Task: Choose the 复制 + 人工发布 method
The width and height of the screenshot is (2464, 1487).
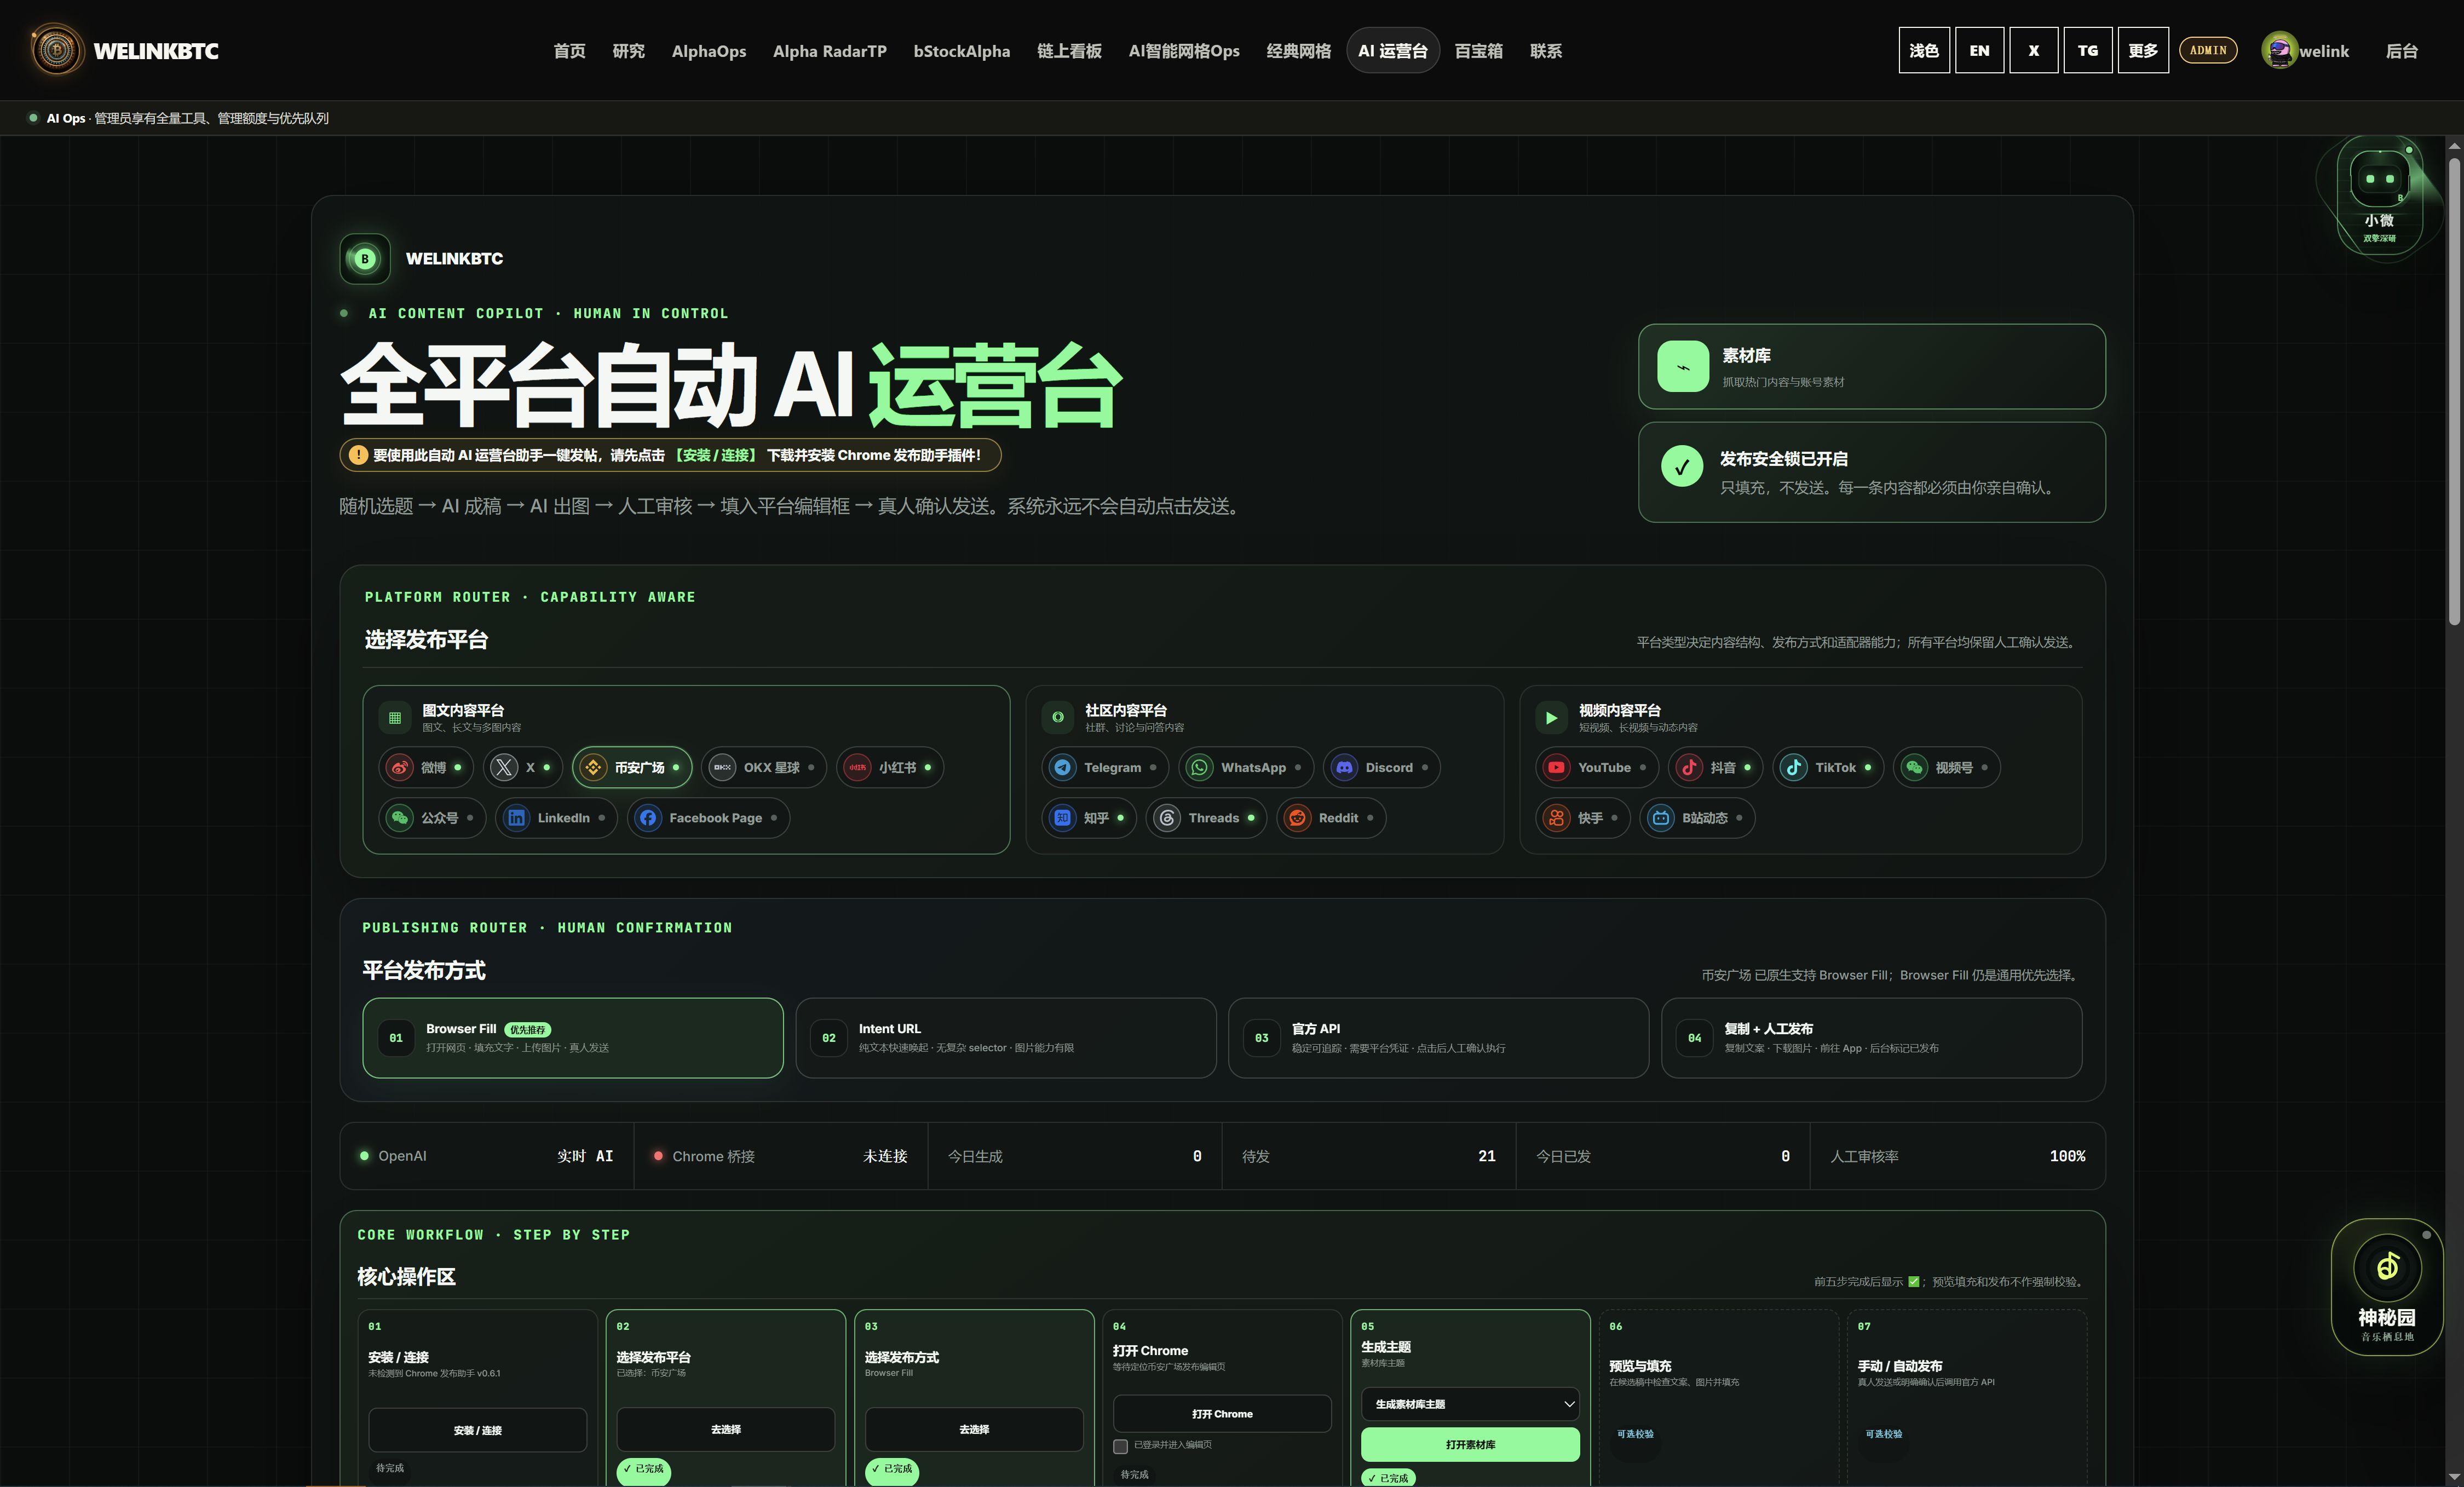Action: pyautogui.click(x=1871, y=1038)
